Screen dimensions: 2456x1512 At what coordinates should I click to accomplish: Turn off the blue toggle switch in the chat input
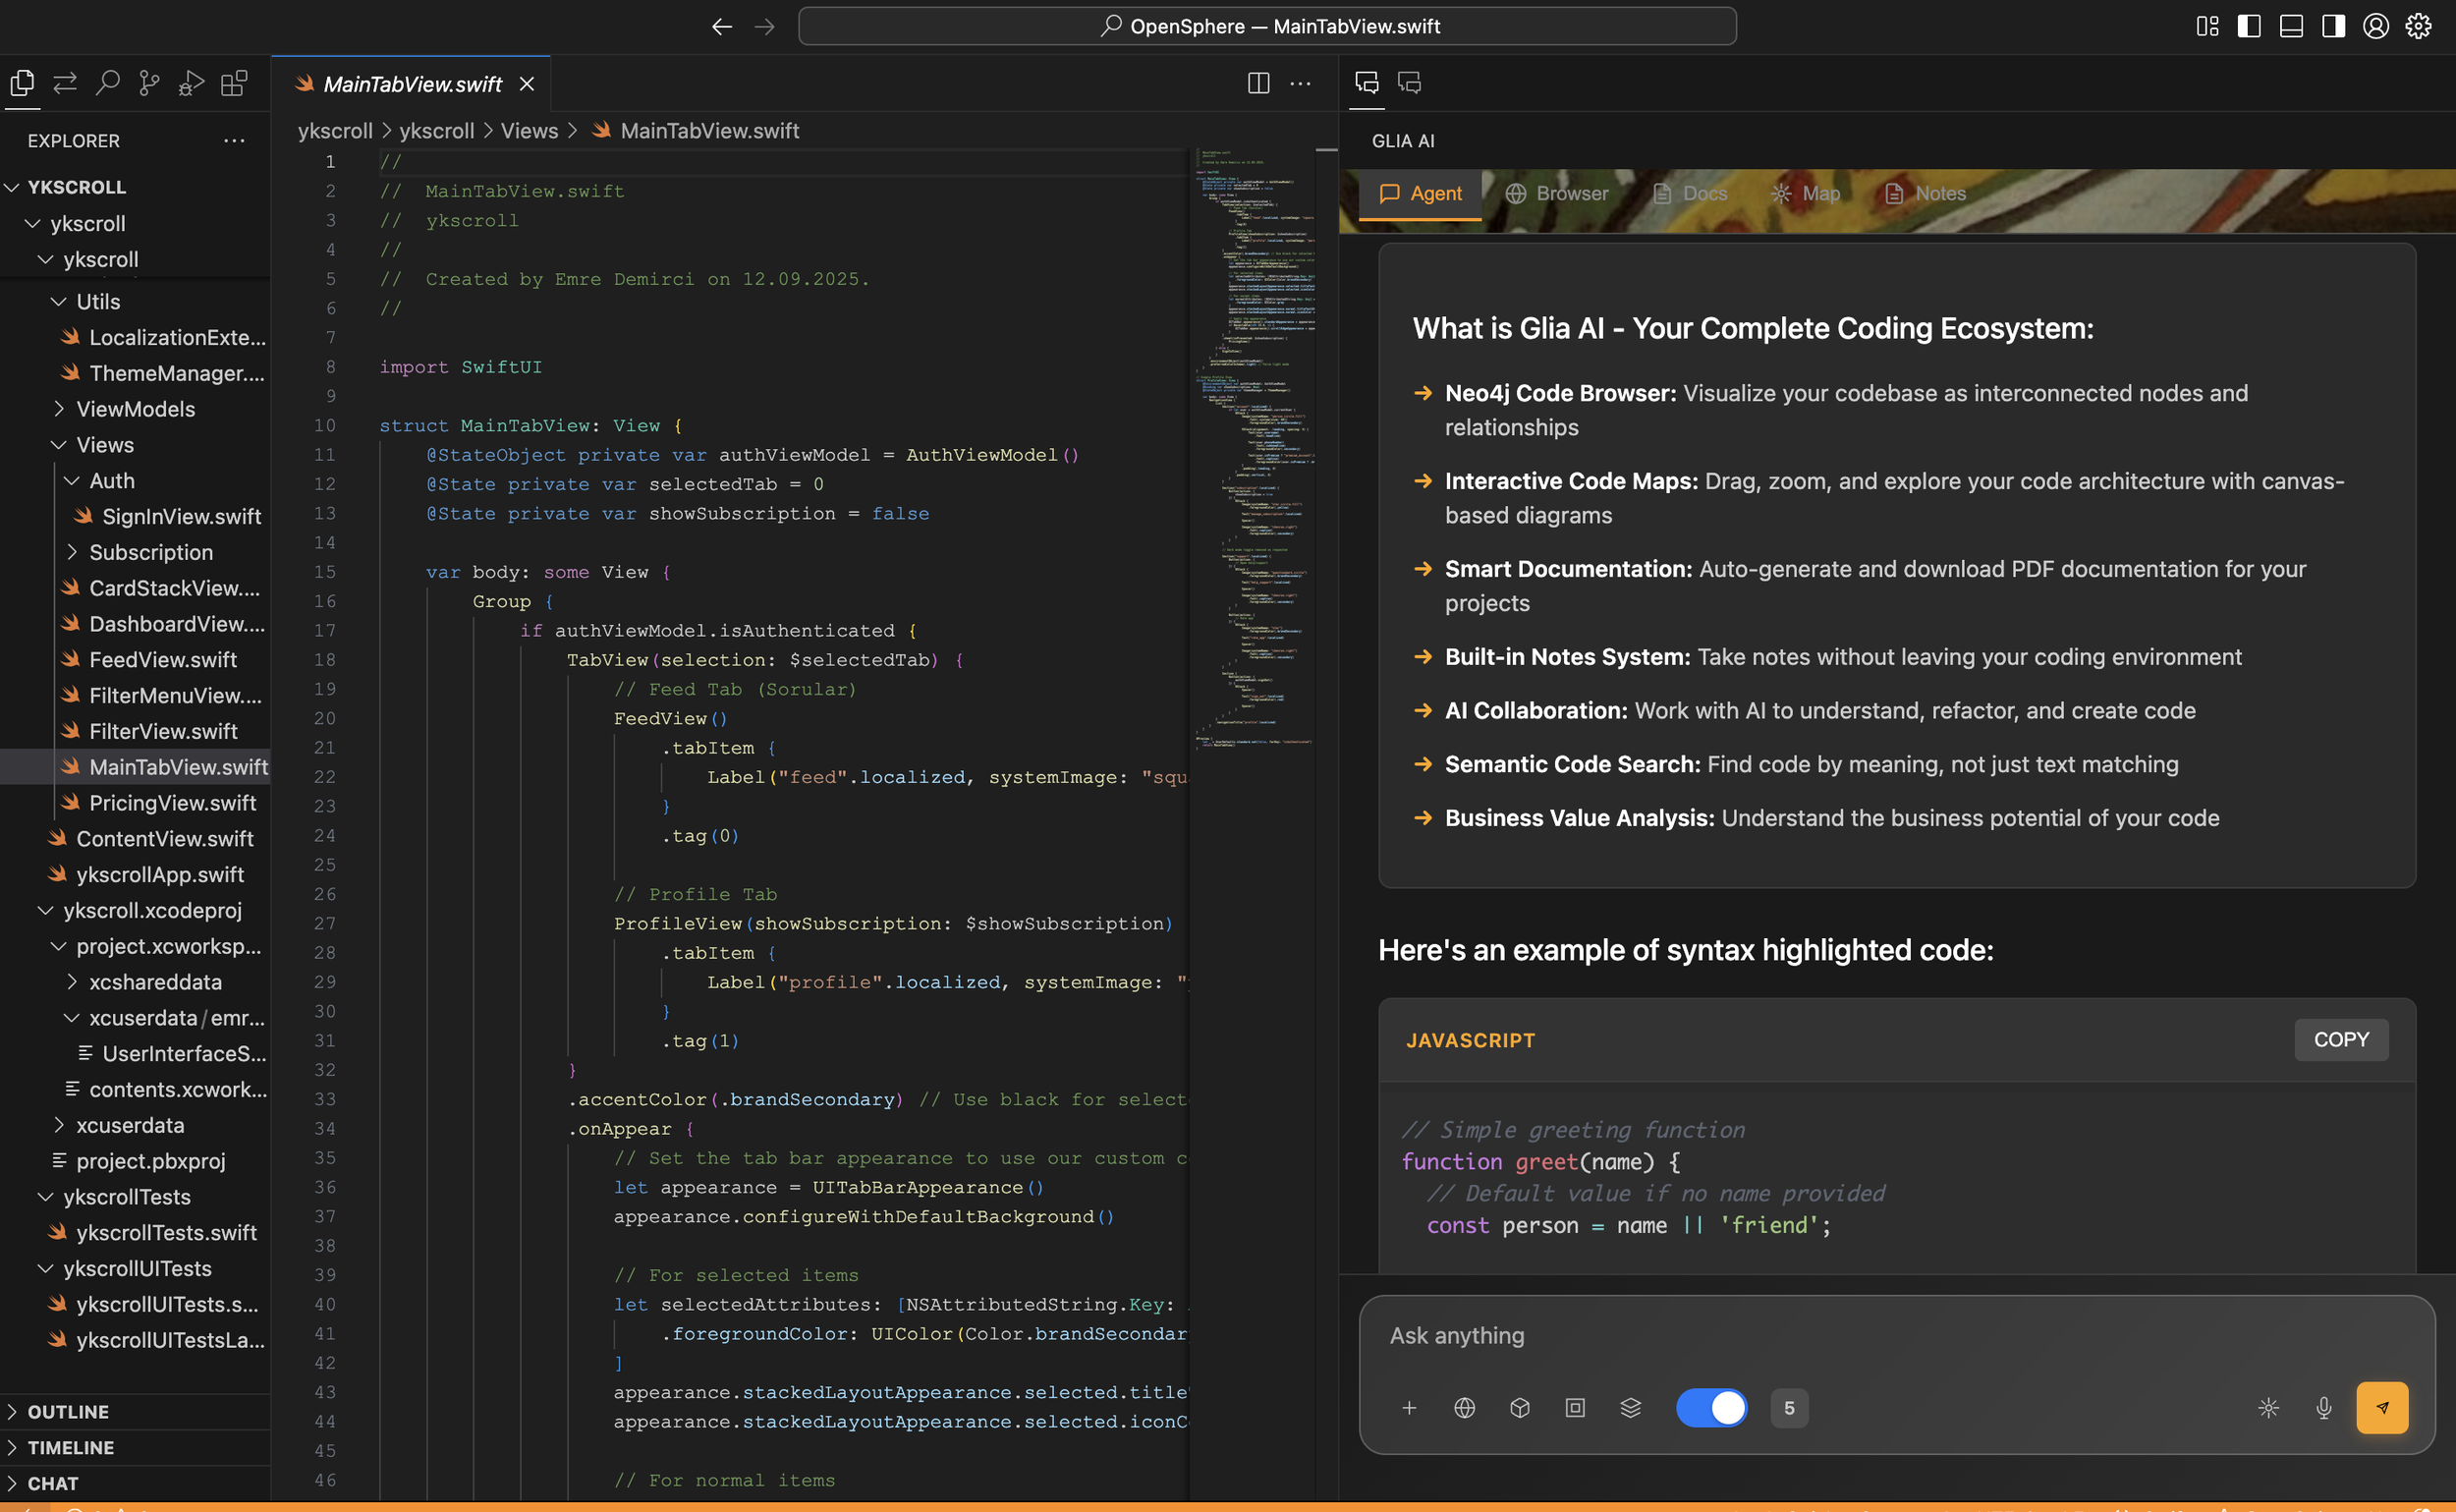tap(1711, 1408)
